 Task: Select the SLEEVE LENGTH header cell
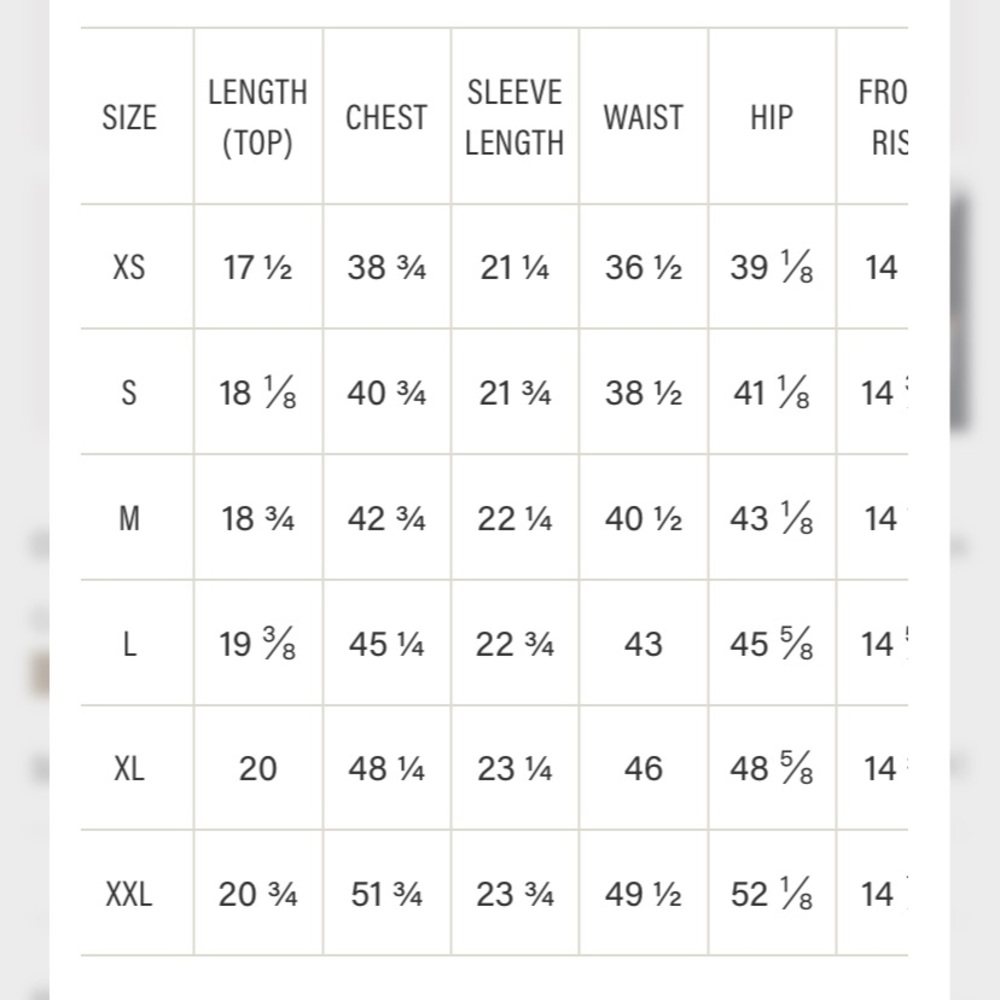(x=515, y=117)
